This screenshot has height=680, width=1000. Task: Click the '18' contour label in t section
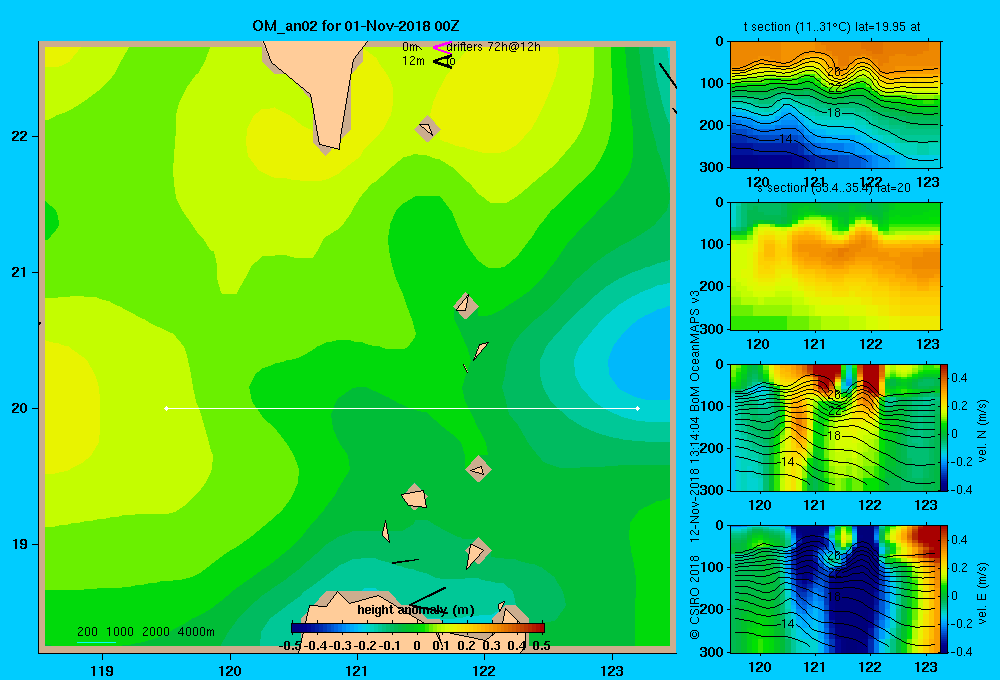click(x=834, y=113)
